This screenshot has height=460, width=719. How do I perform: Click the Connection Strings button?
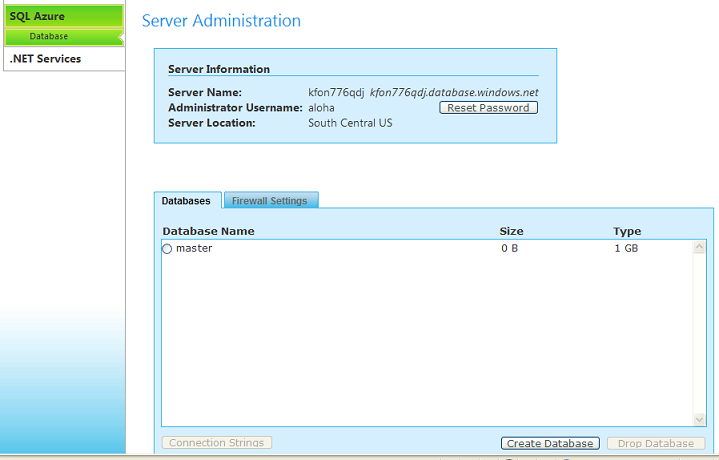pyautogui.click(x=217, y=443)
